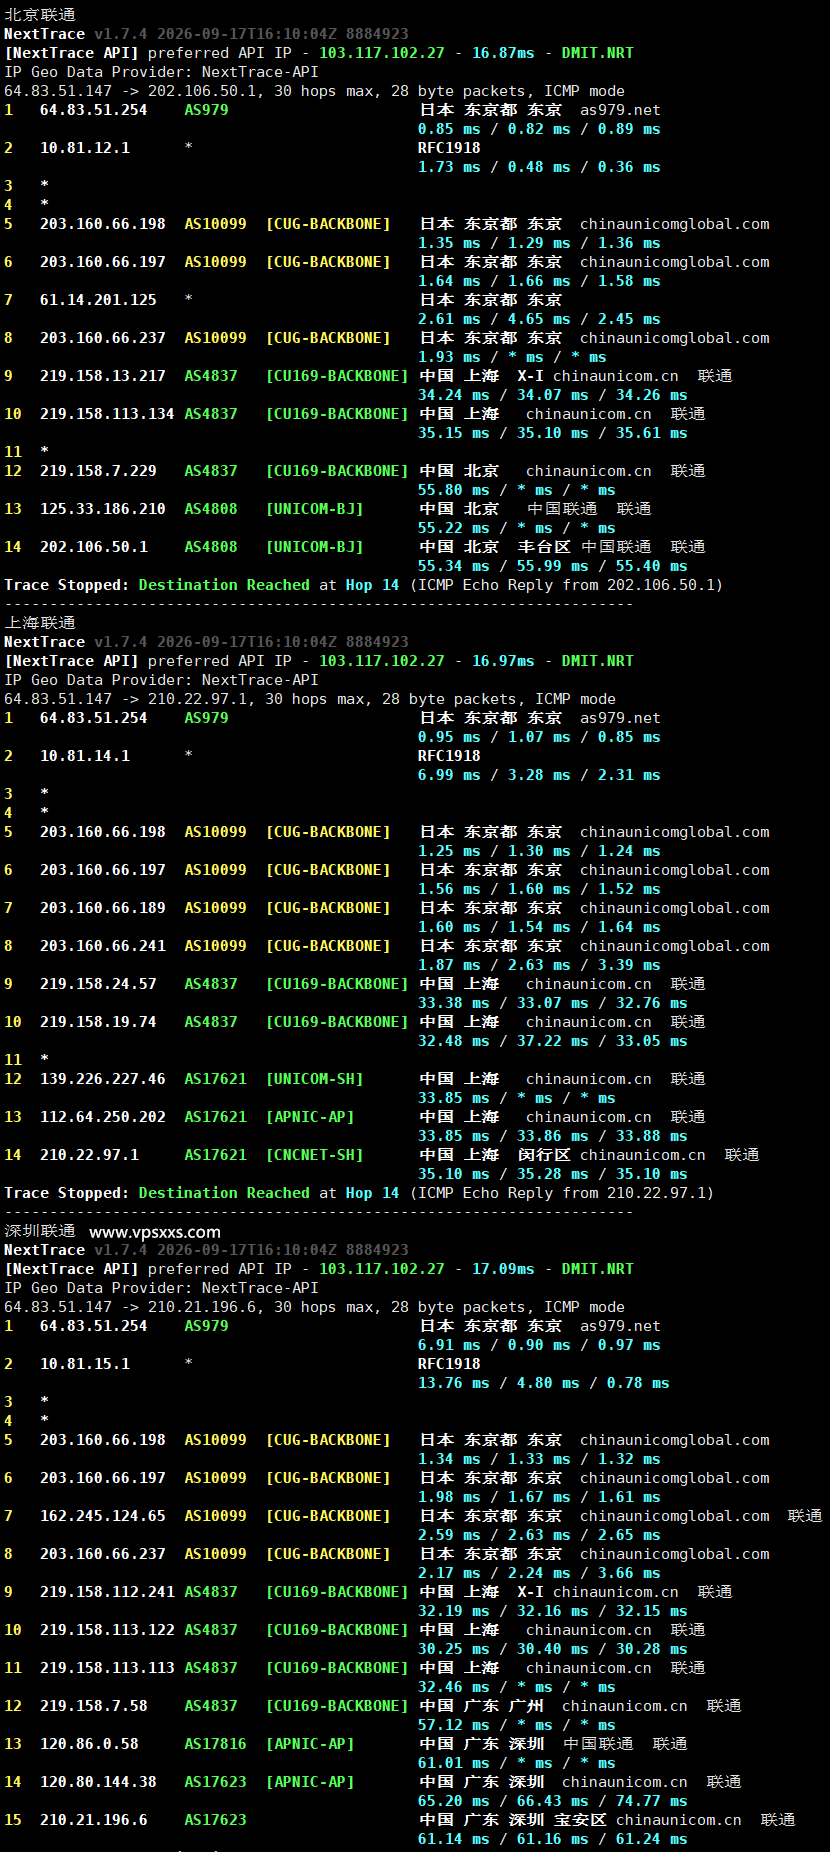
Task: Click [UNICOM-BJ] label on hop 13
Action: click(x=315, y=509)
